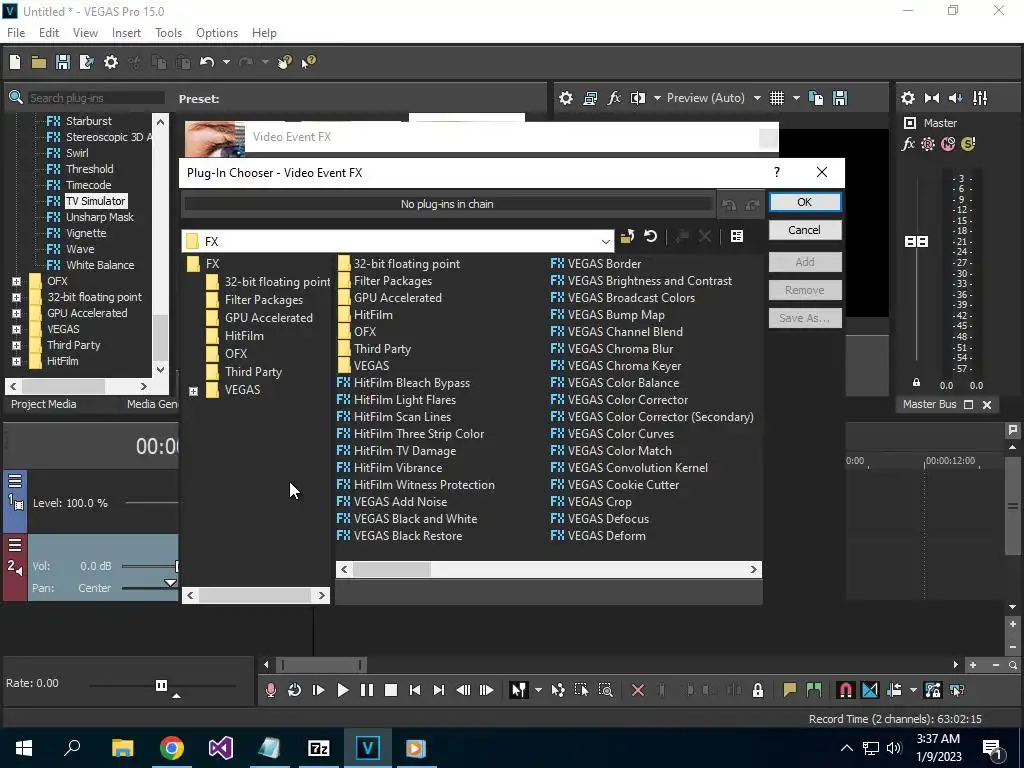The height and width of the screenshot is (768, 1024).
Task: Open the Video Preview properties gear icon
Action: 566,98
